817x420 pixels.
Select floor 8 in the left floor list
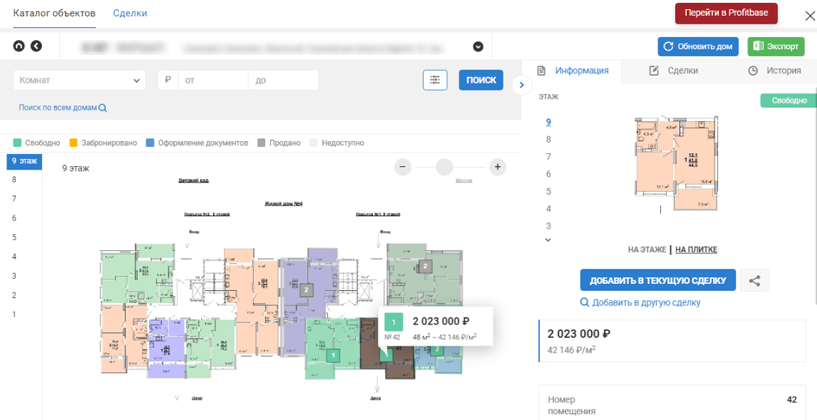[x=14, y=179]
